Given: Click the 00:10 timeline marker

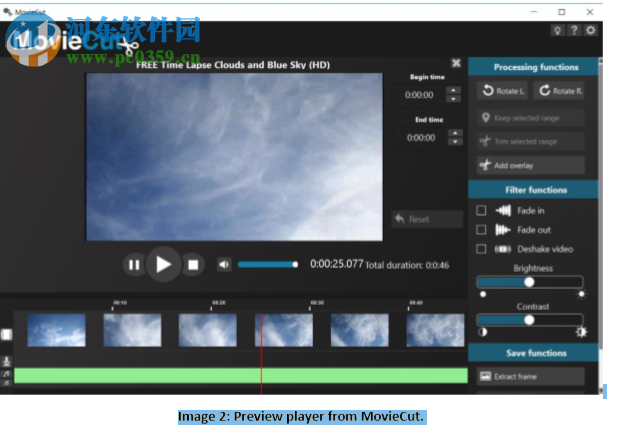Looking at the screenshot, I should pyautogui.click(x=120, y=302).
